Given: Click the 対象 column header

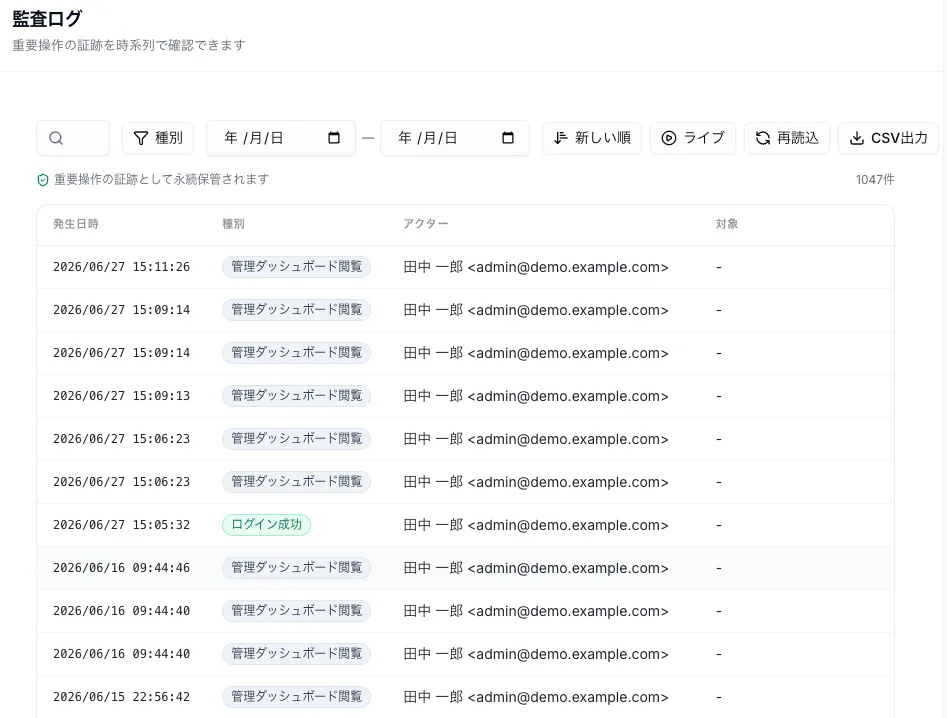Looking at the screenshot, I should click(x=727, y=224).
